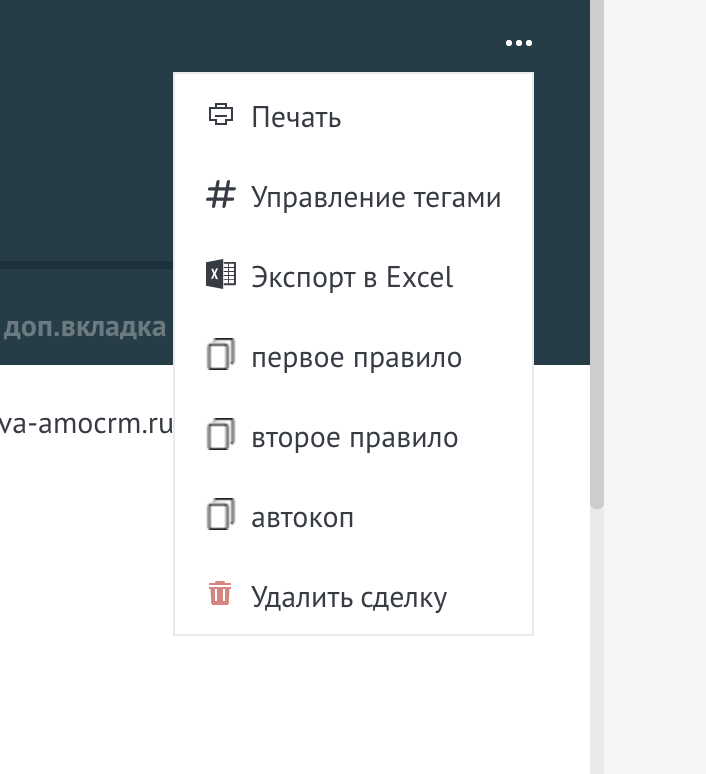Run the первое правило menu item

click(x=356, y=357)
